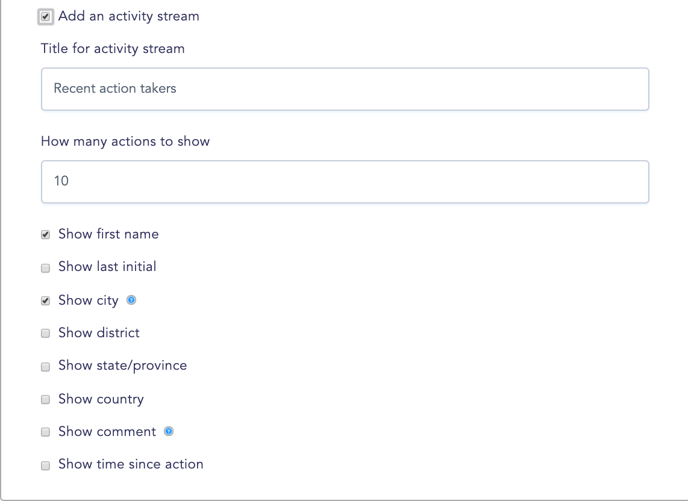Click the Show last initial label

coord(107,267)
